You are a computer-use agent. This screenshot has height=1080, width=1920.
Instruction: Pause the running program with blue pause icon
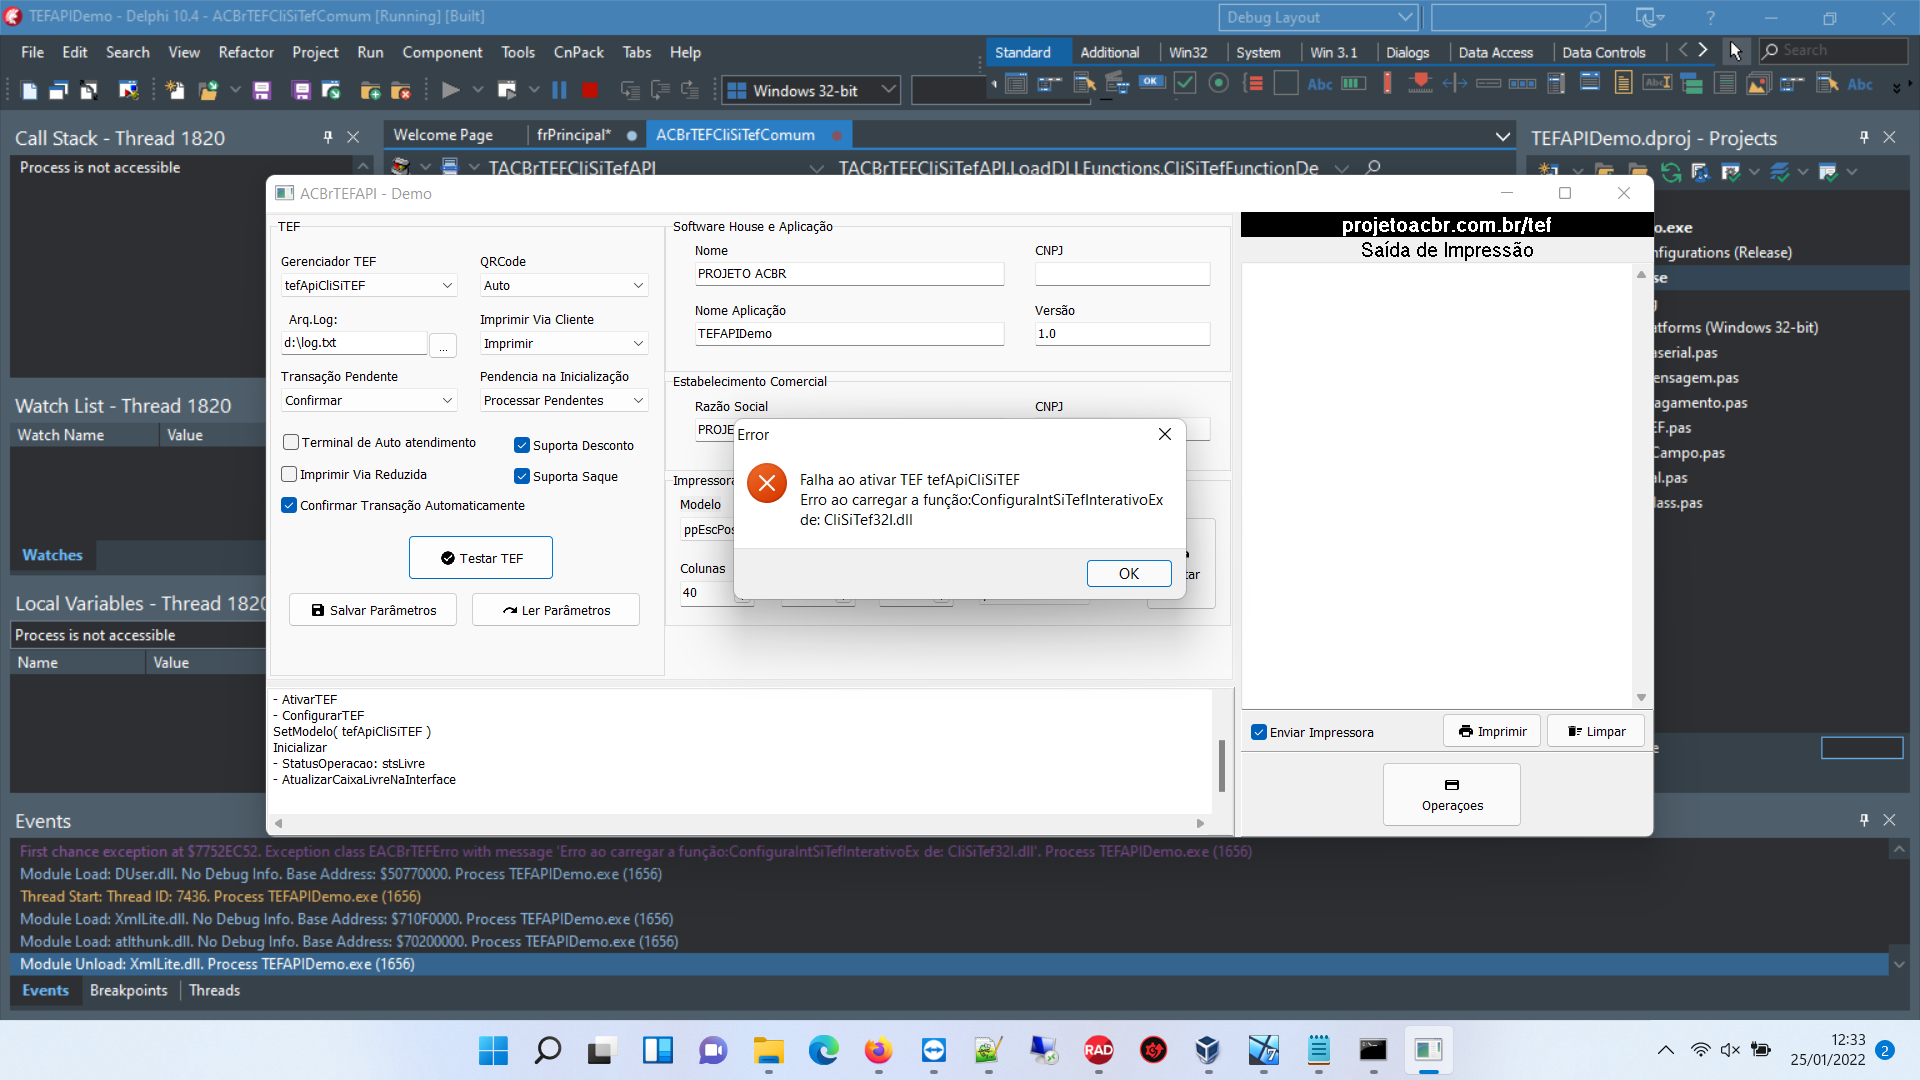pyautogui.click(x=559, y=90)
